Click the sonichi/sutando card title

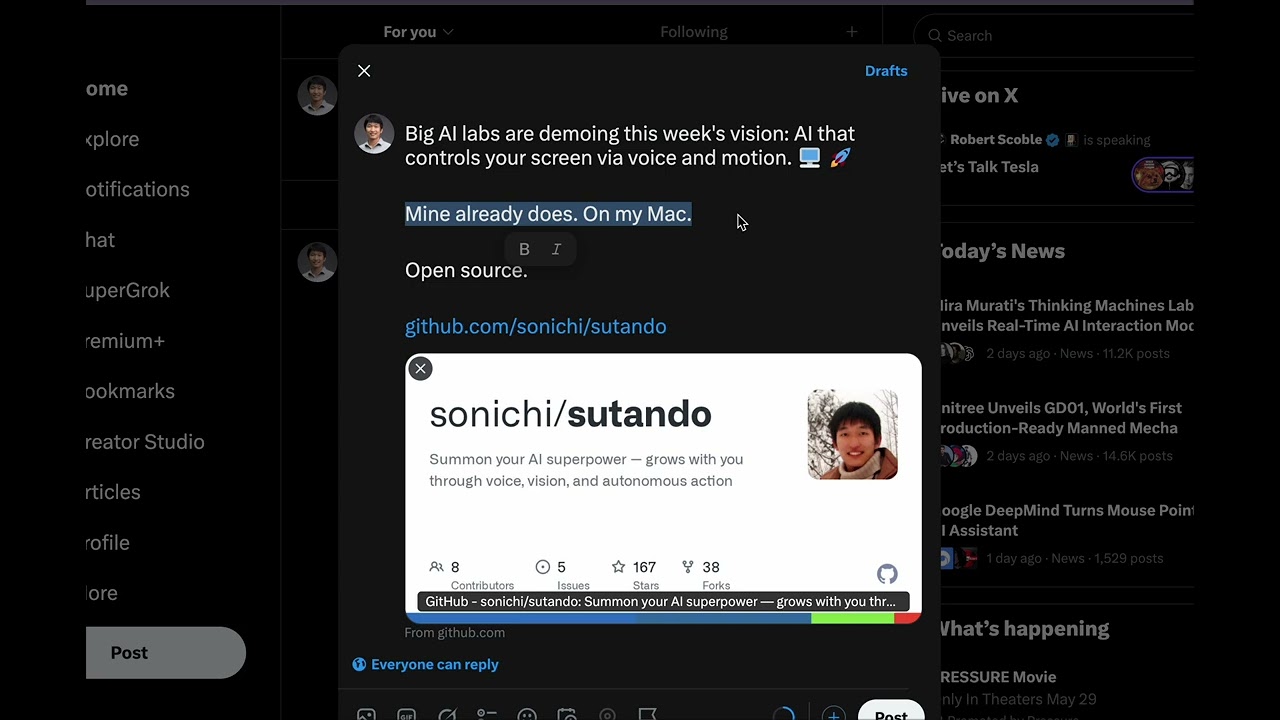click(570, 414)
